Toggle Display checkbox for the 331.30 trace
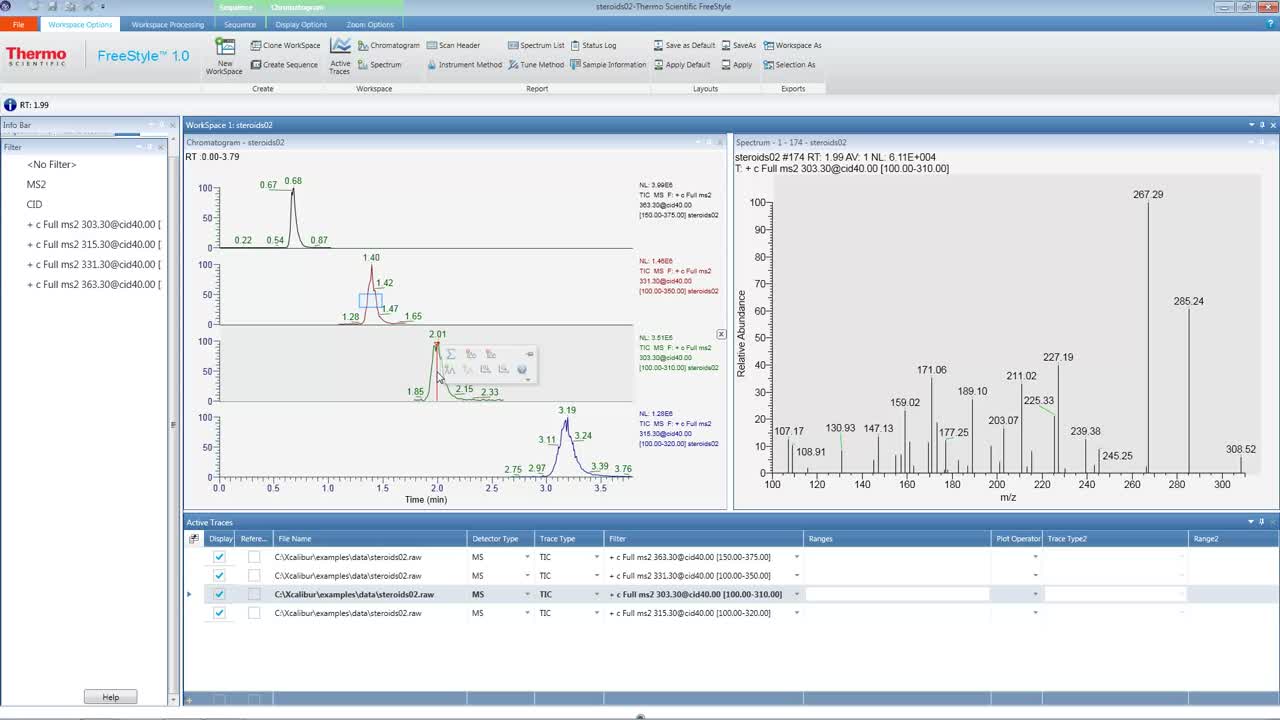The width and height of the screenshot is (1280, 720). pyautogui.click(x=219, y=576)
